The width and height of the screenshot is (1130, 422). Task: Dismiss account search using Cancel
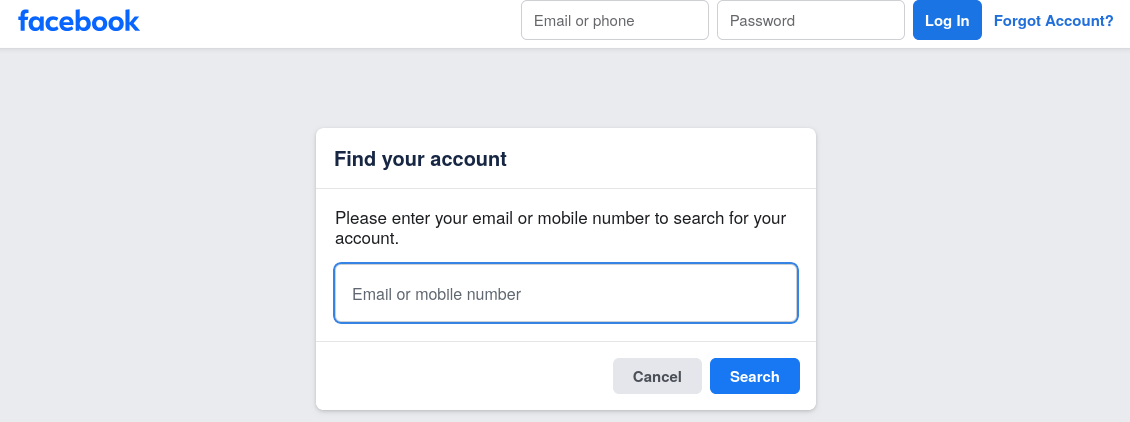pyautogui.click(x=657, y=377)
